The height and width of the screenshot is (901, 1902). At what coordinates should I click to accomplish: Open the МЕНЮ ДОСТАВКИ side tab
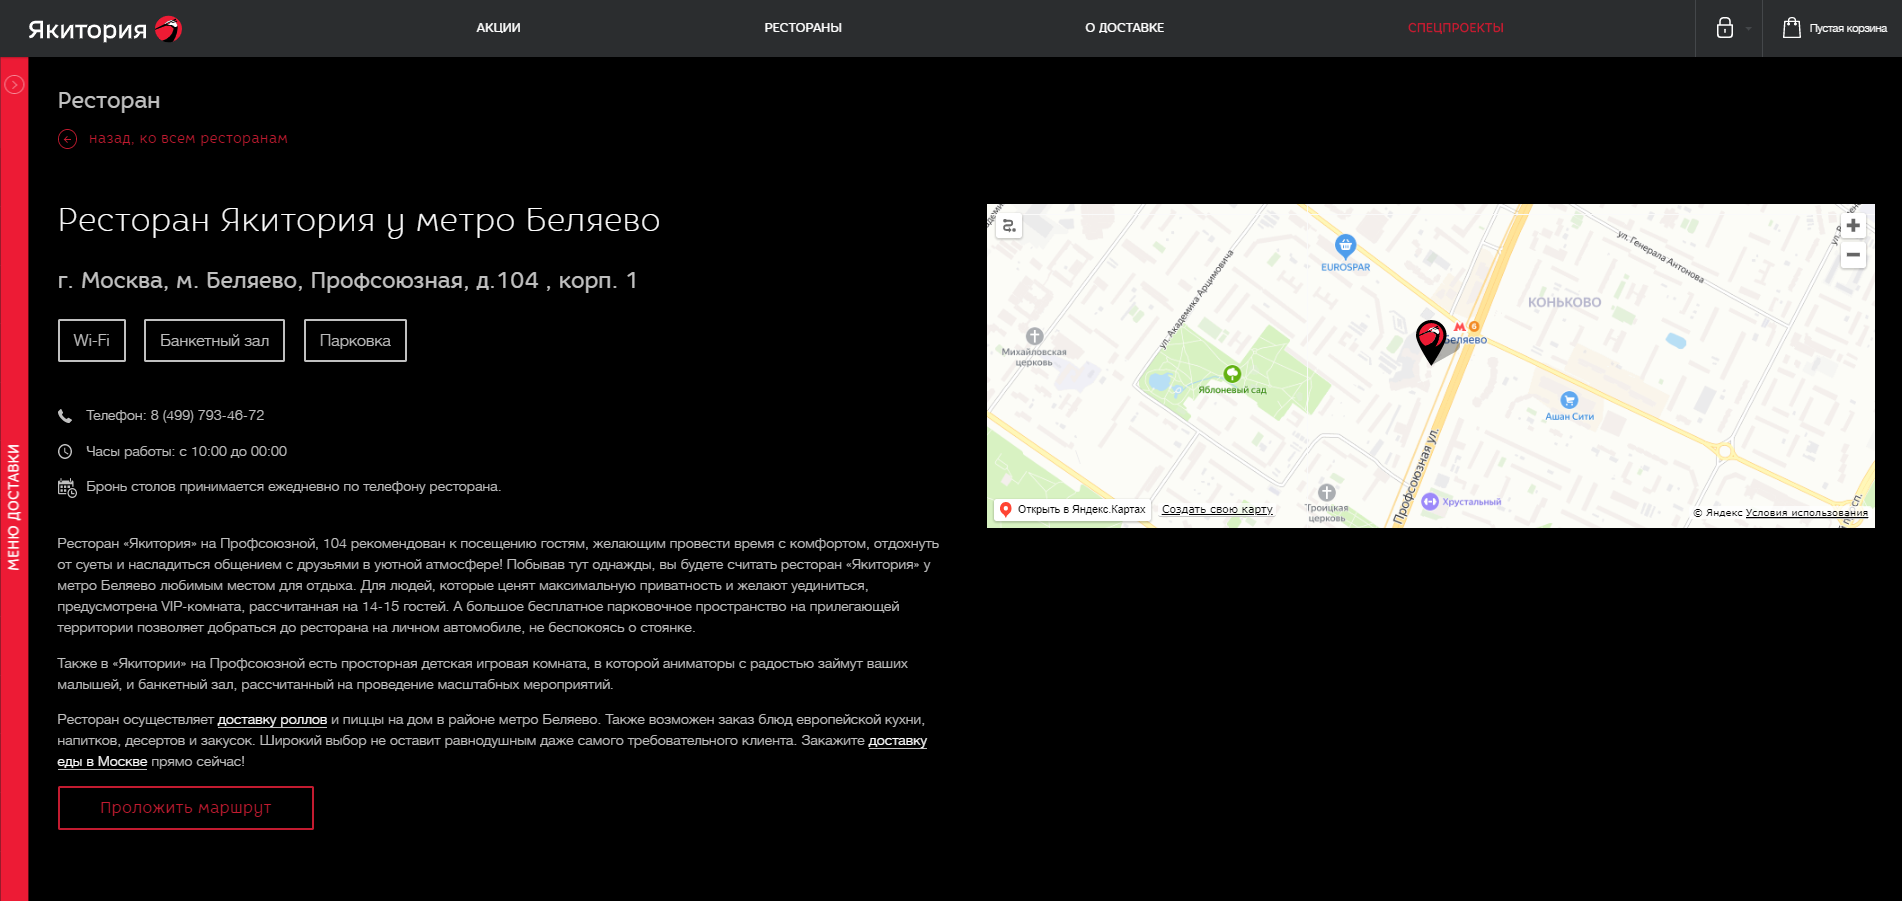[14, 507]
